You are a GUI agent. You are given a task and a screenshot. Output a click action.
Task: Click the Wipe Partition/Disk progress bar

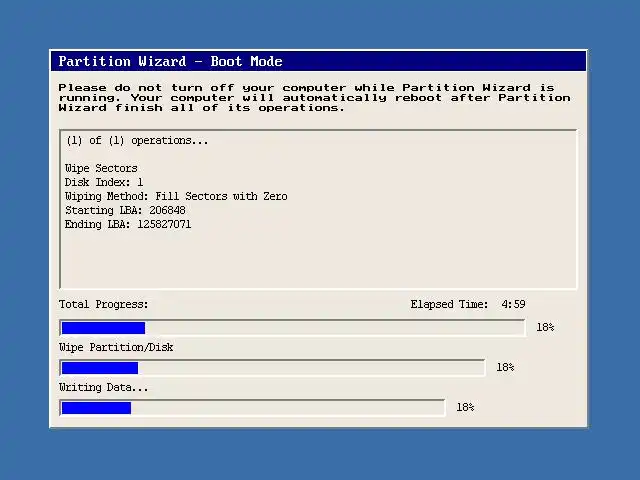coord(272,368)
